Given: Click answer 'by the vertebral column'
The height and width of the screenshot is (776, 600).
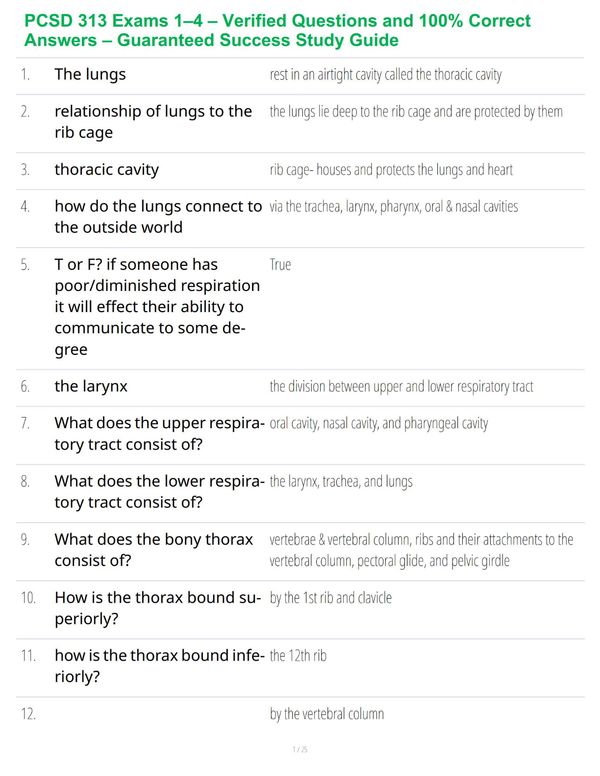Looking at the screenshot, I should [x=327, y=714].
